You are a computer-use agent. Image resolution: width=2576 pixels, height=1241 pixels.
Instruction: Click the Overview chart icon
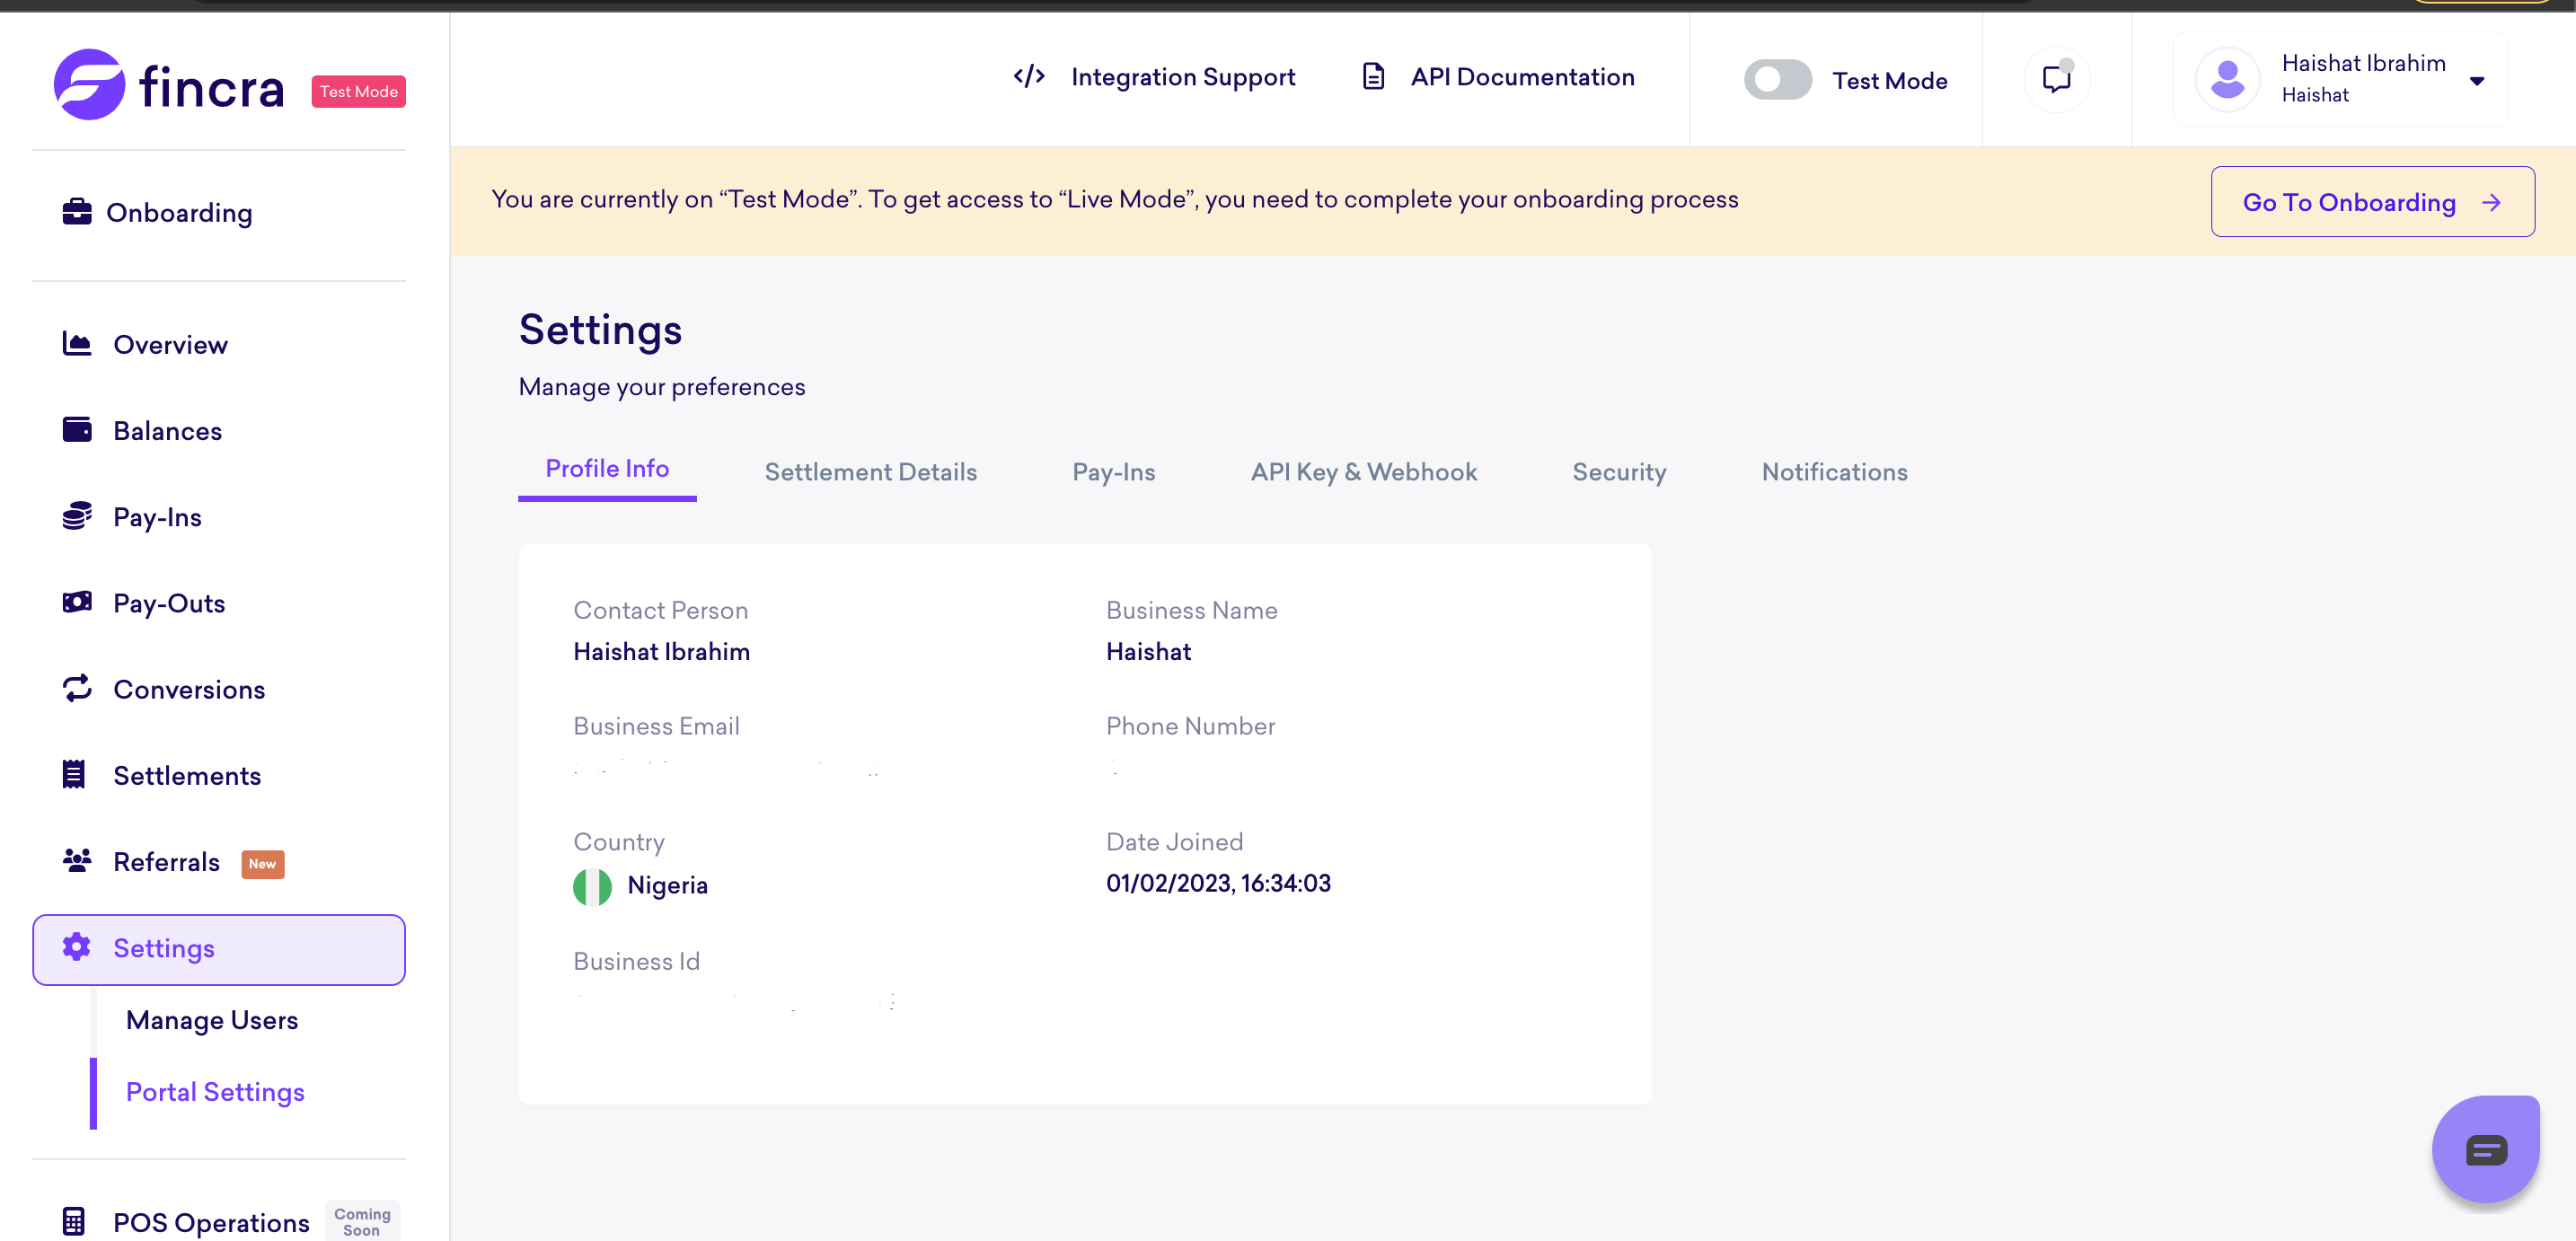click(x=77, y=344)
